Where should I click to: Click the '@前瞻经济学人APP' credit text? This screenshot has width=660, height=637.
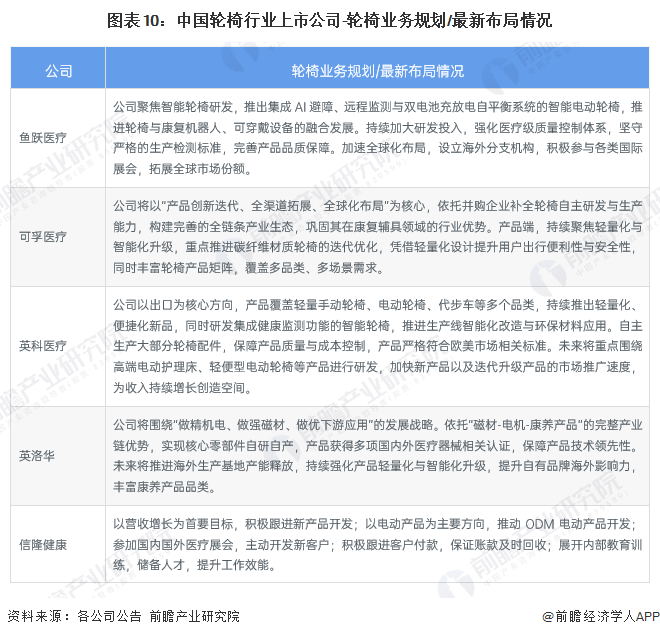pos(601,616)
